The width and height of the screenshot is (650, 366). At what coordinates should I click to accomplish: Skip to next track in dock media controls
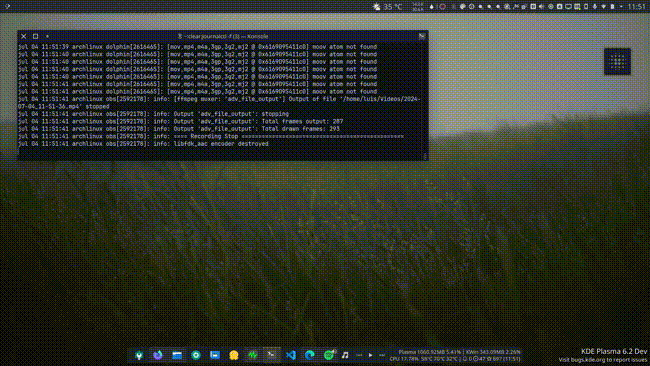[x=382, y=355]
